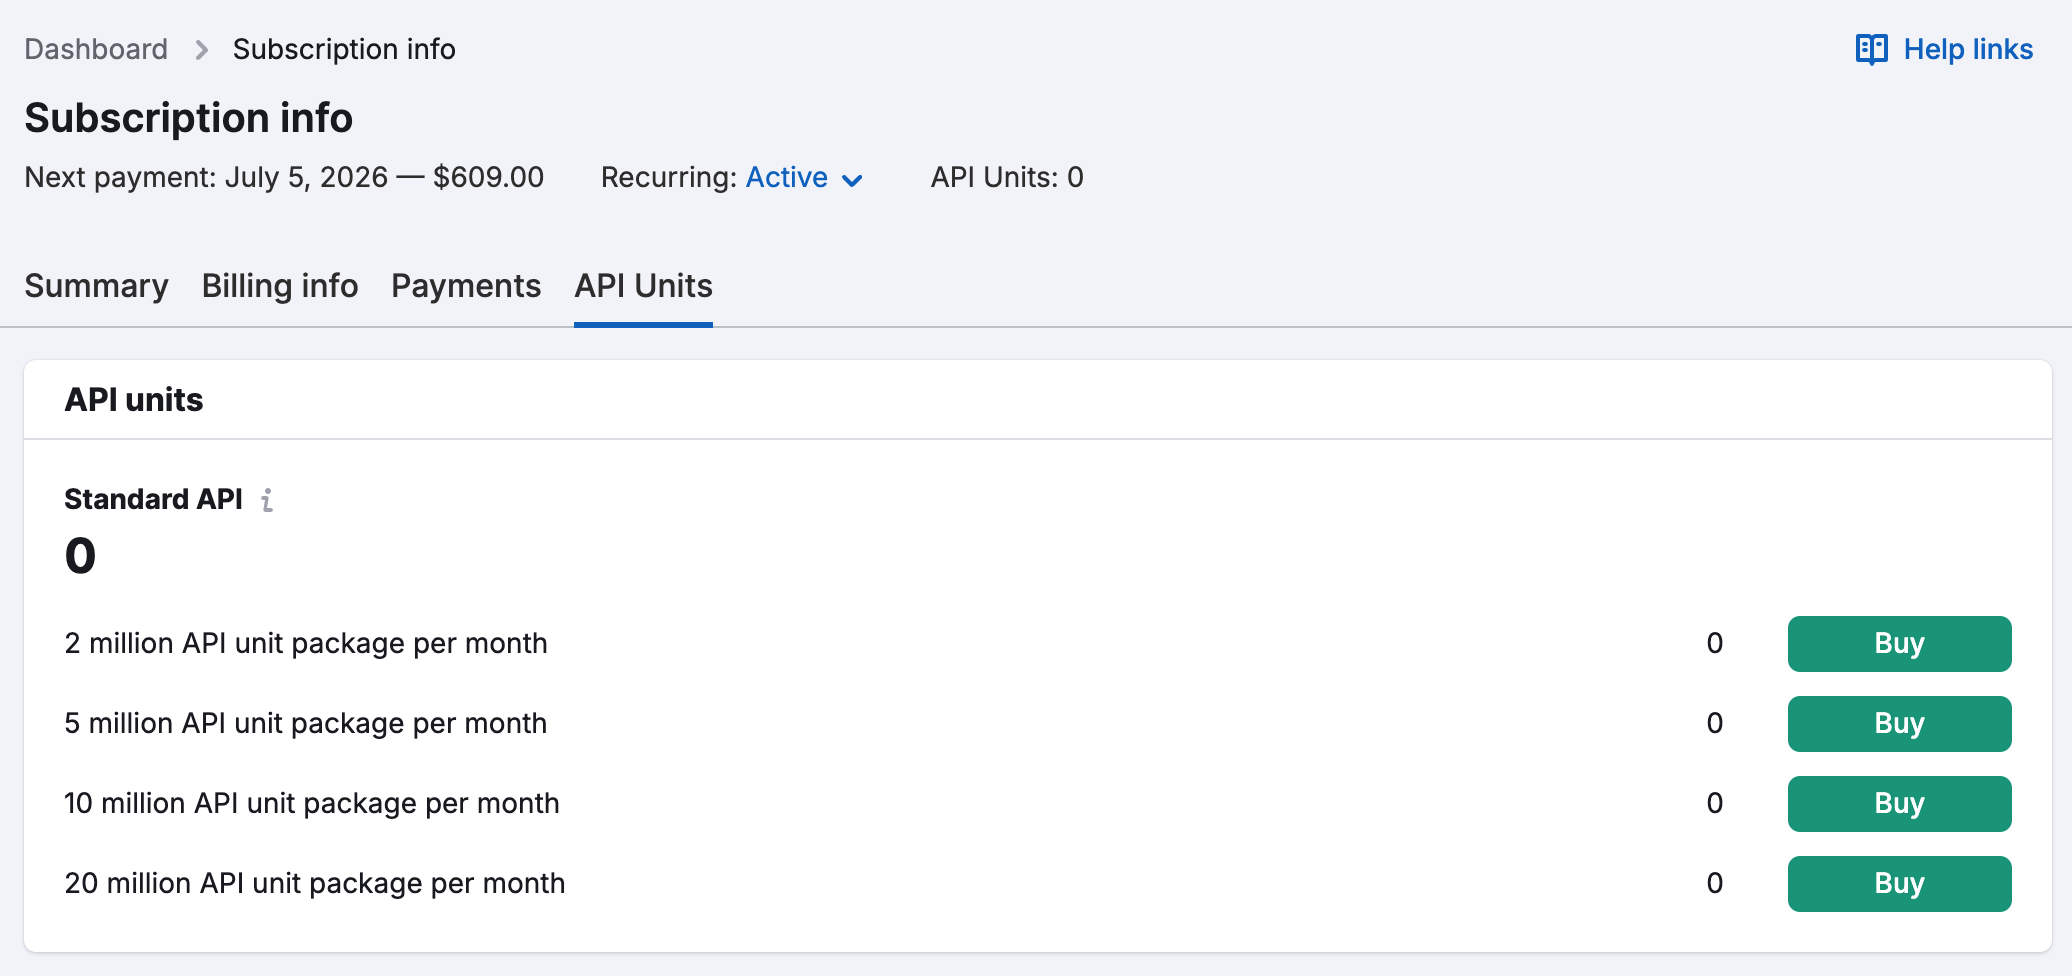
Task: Click the quantity 0 in the 2 million row
Action: (1715, 643)
